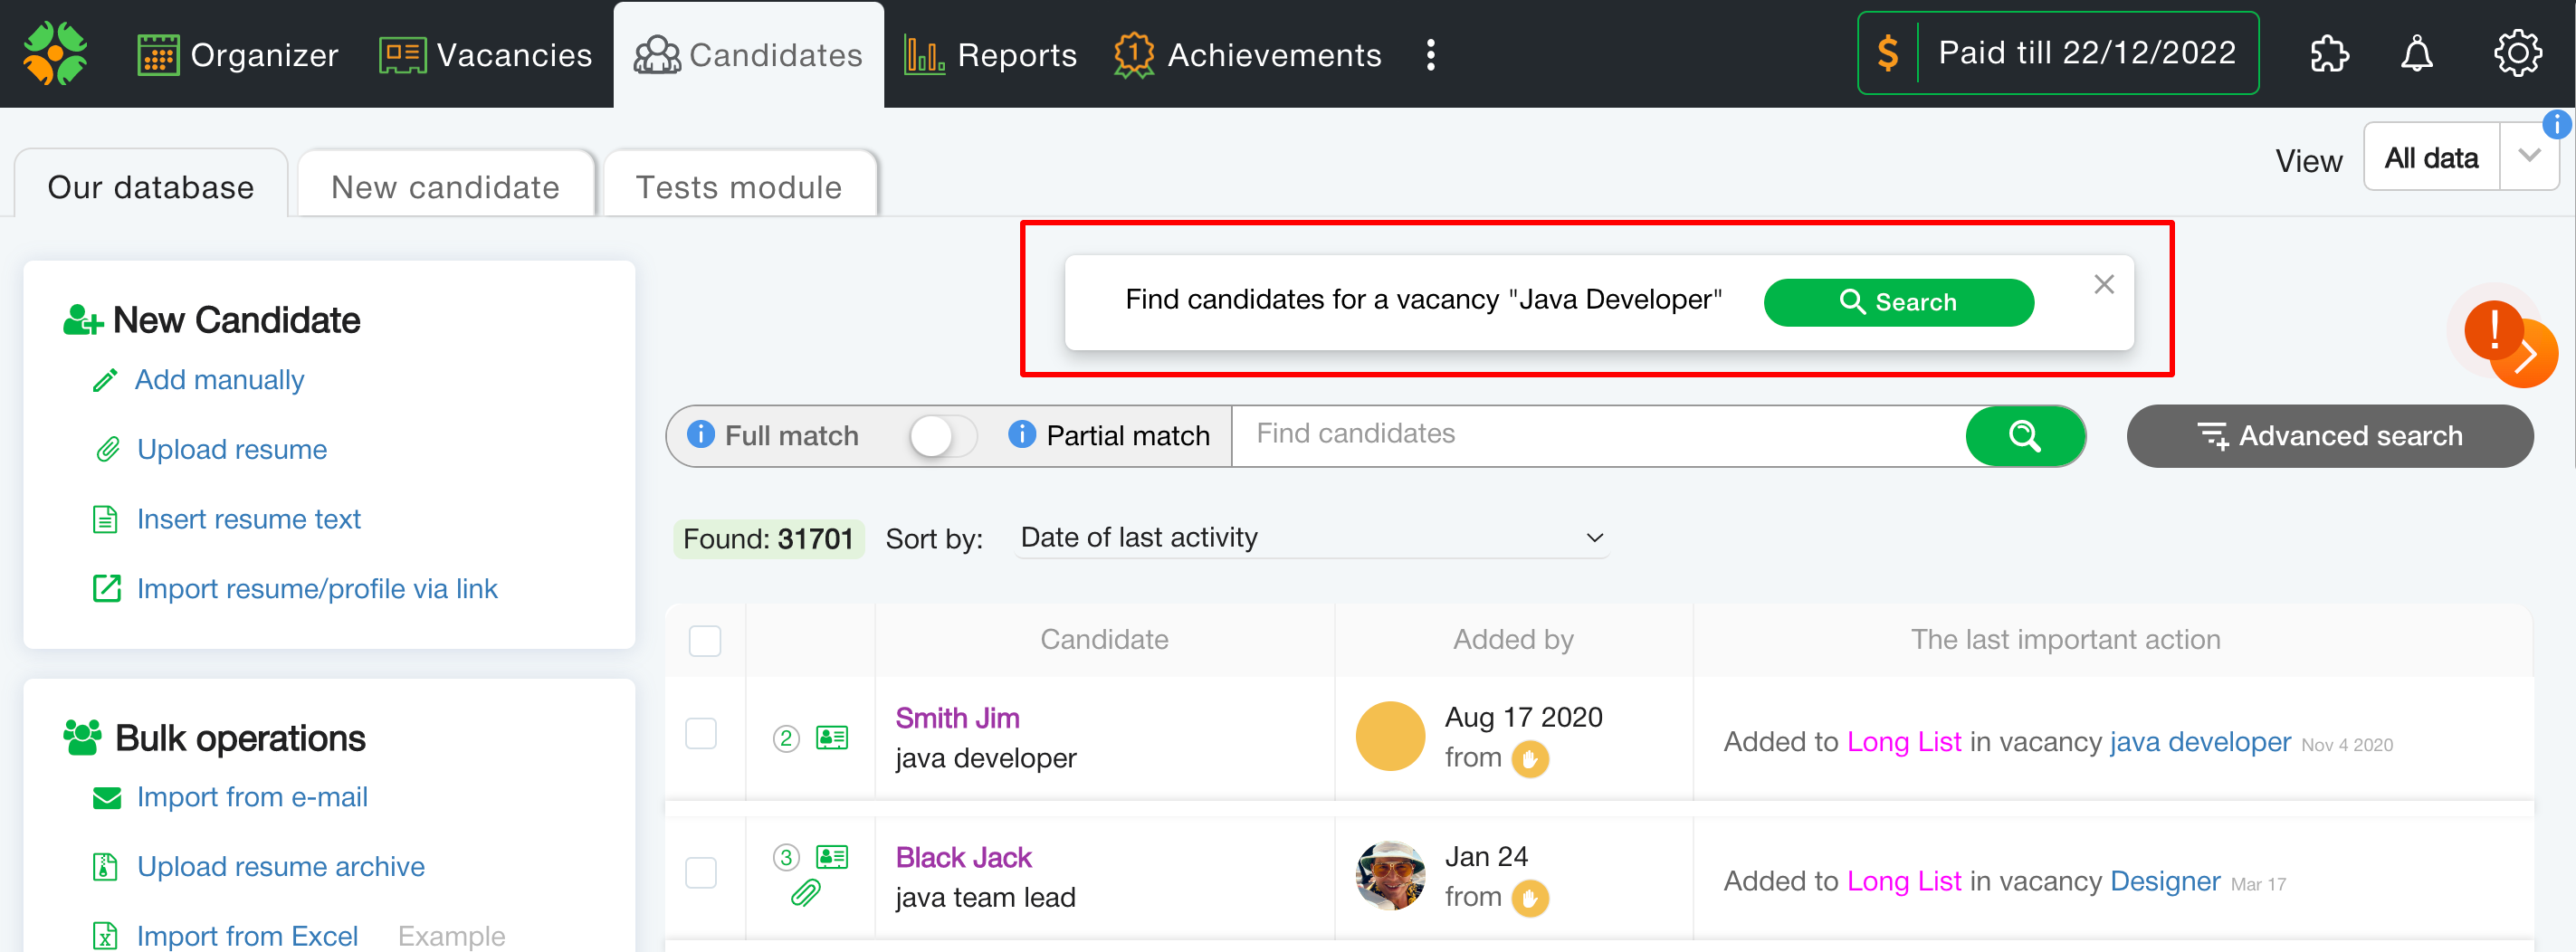Click the notifications bell icon
The width and height of the screenshot is (2576, 952).
click(2416, 54)
